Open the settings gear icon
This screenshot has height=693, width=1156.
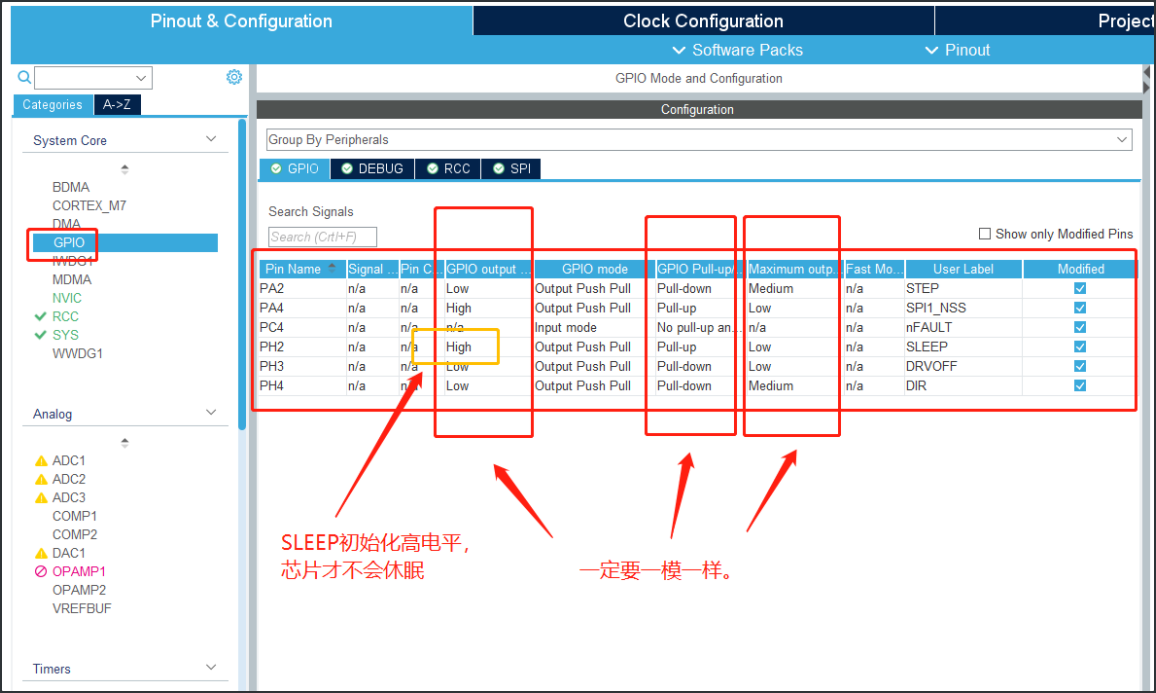(x=233, y=77)
